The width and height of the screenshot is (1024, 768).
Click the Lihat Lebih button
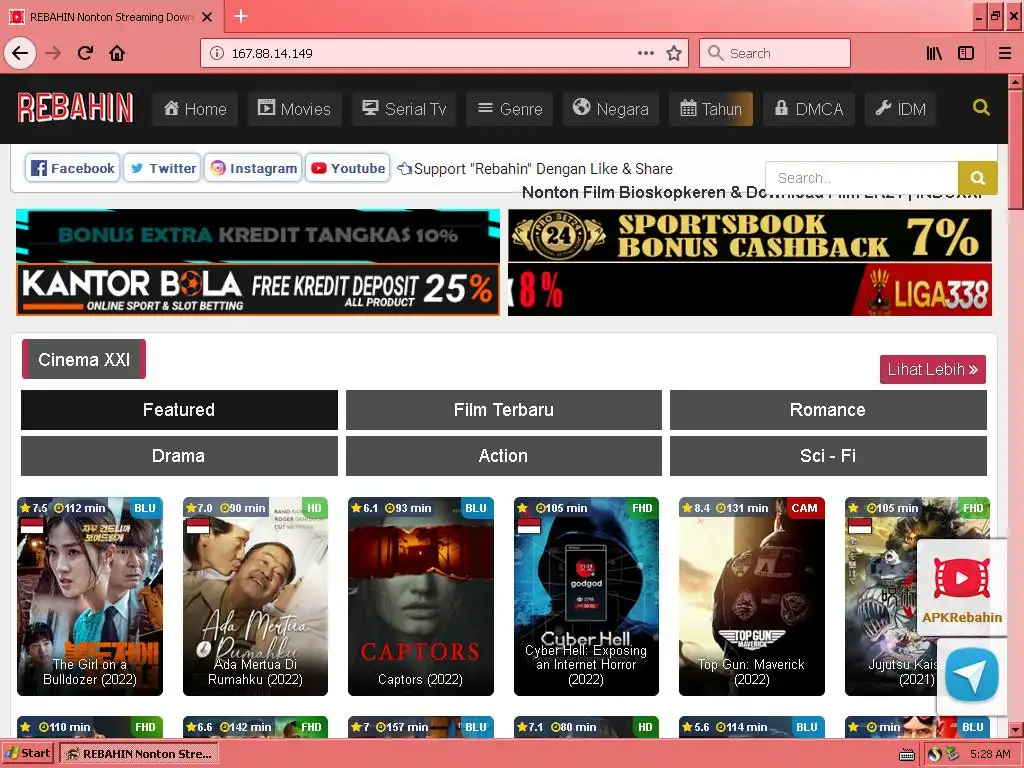(x=933, y=369)
